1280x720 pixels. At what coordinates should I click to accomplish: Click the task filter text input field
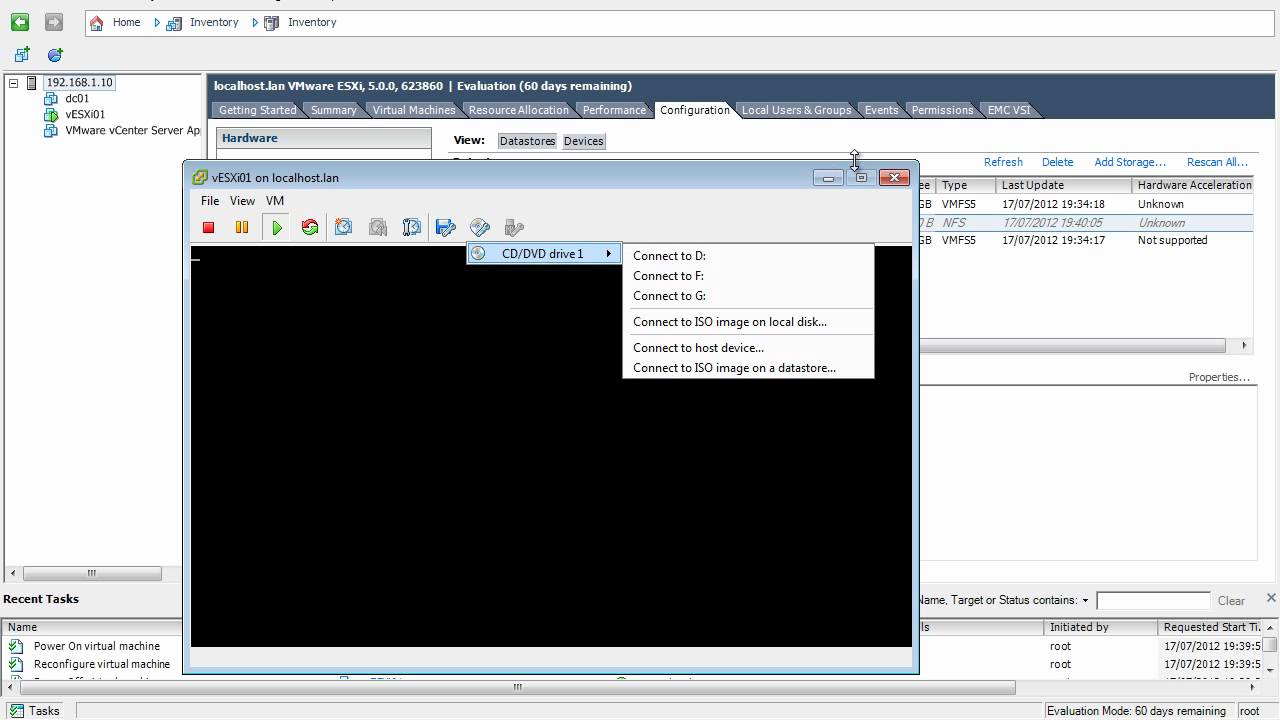1153,601
